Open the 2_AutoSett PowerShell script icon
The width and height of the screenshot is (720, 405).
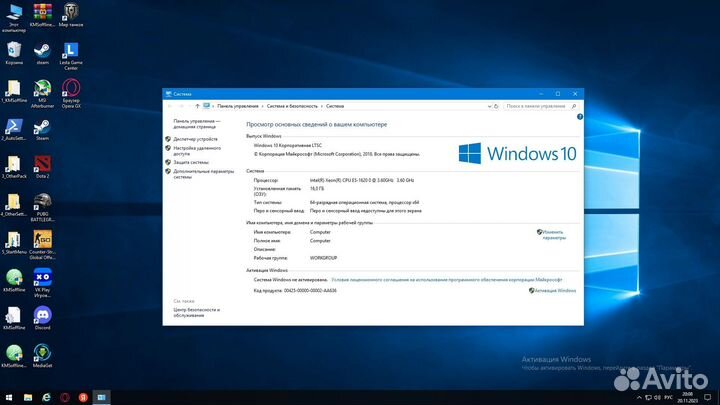click(x=14, y=129)
